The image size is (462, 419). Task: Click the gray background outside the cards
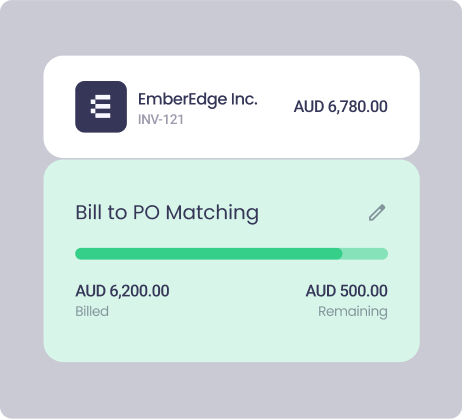(230, 28)
